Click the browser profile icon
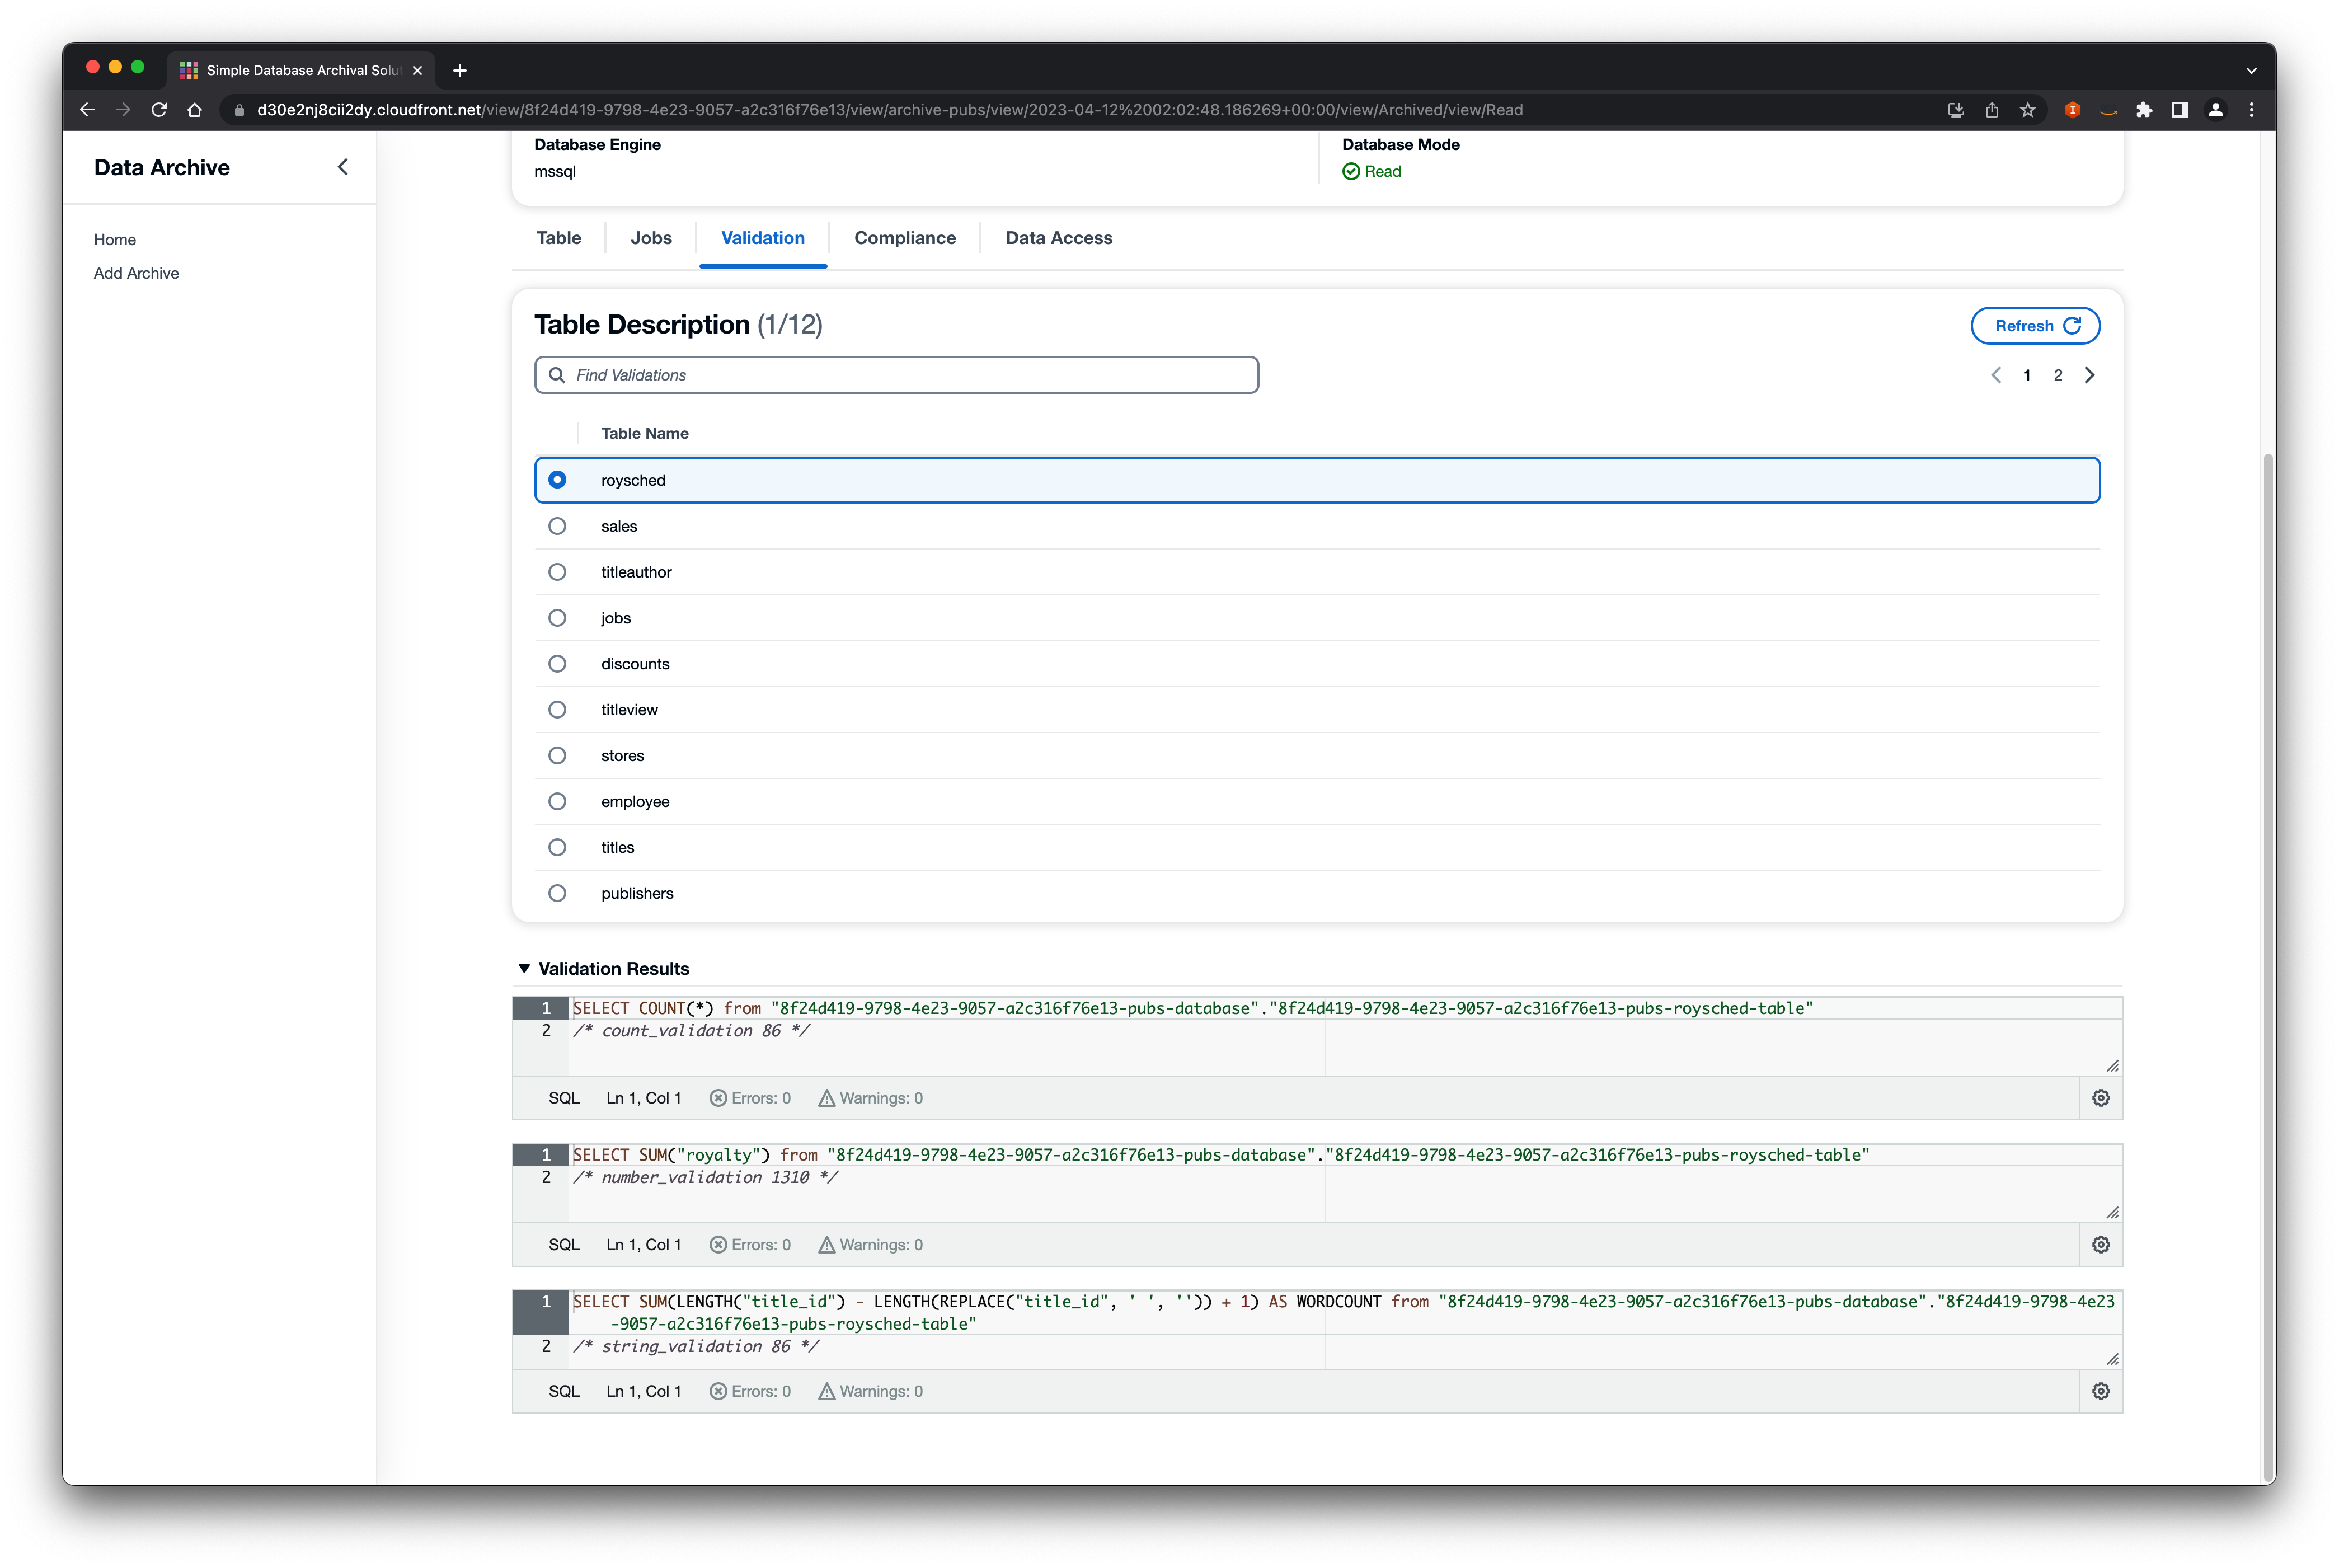Screen dimensions: 2339x1568 click(x=2215, y=110)
